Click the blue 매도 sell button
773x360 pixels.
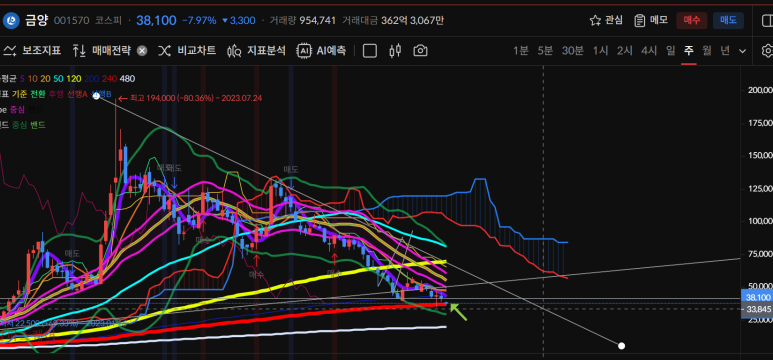click(x=728, y=20)
